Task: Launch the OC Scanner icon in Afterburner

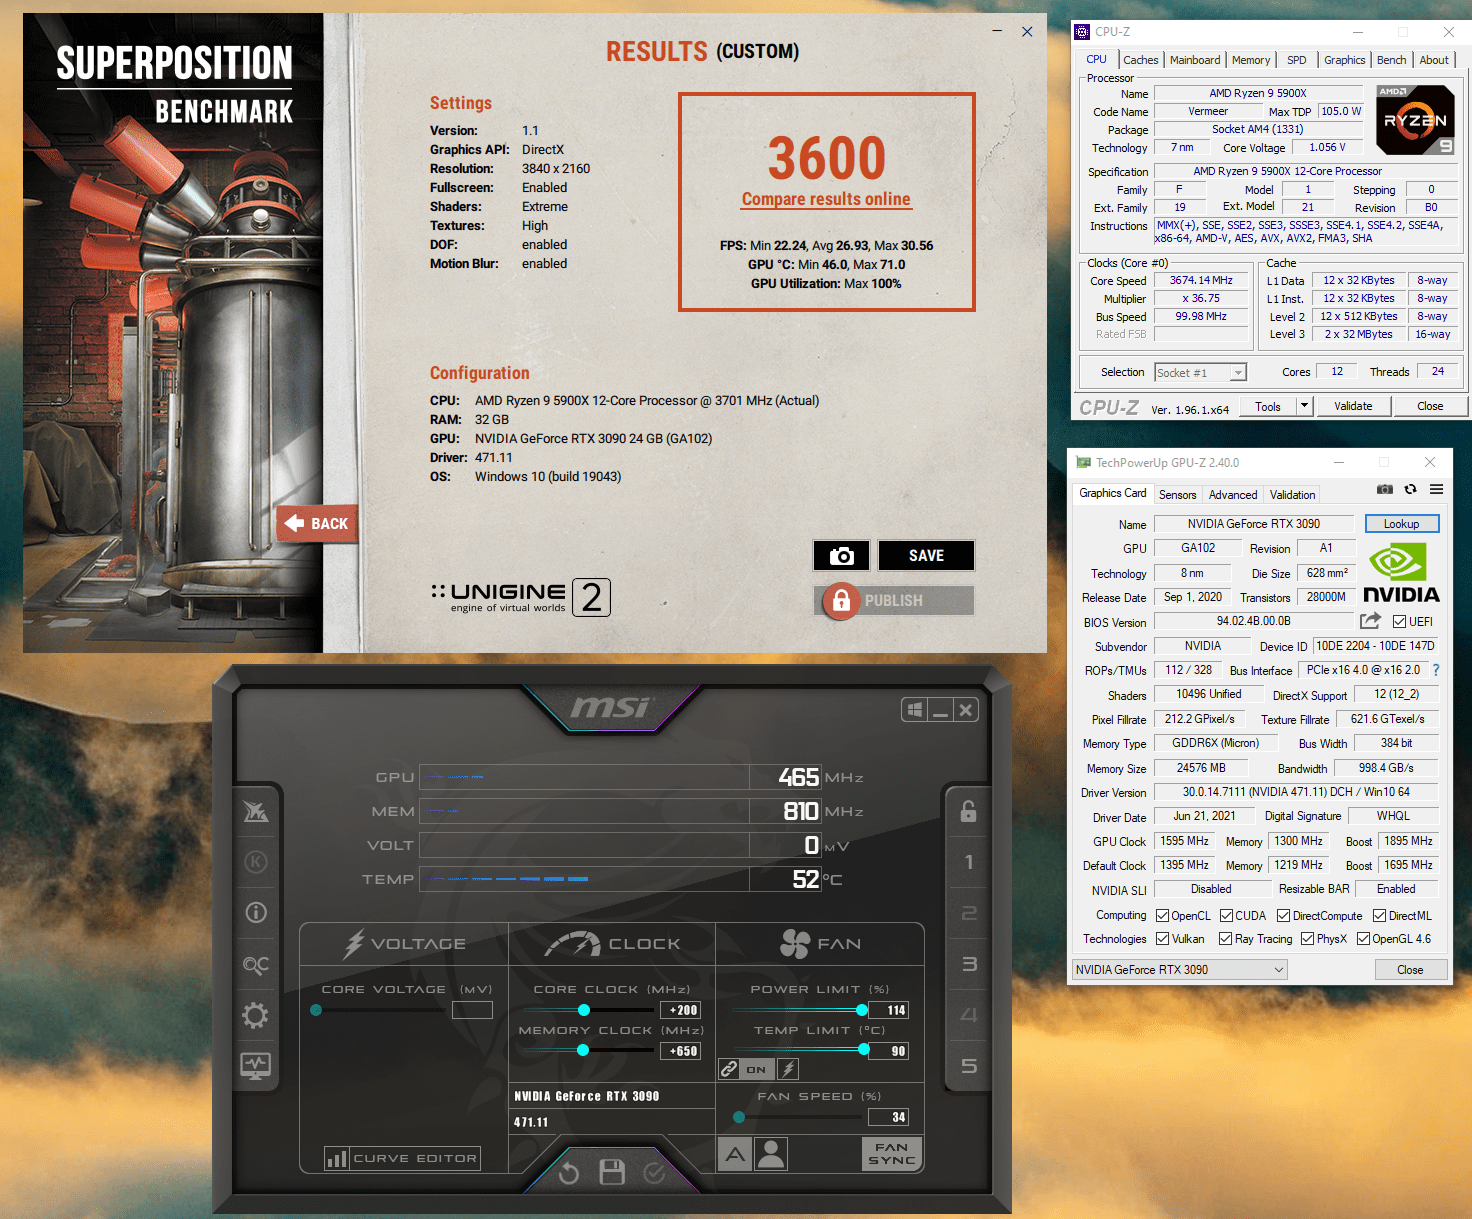Action: 256,965
